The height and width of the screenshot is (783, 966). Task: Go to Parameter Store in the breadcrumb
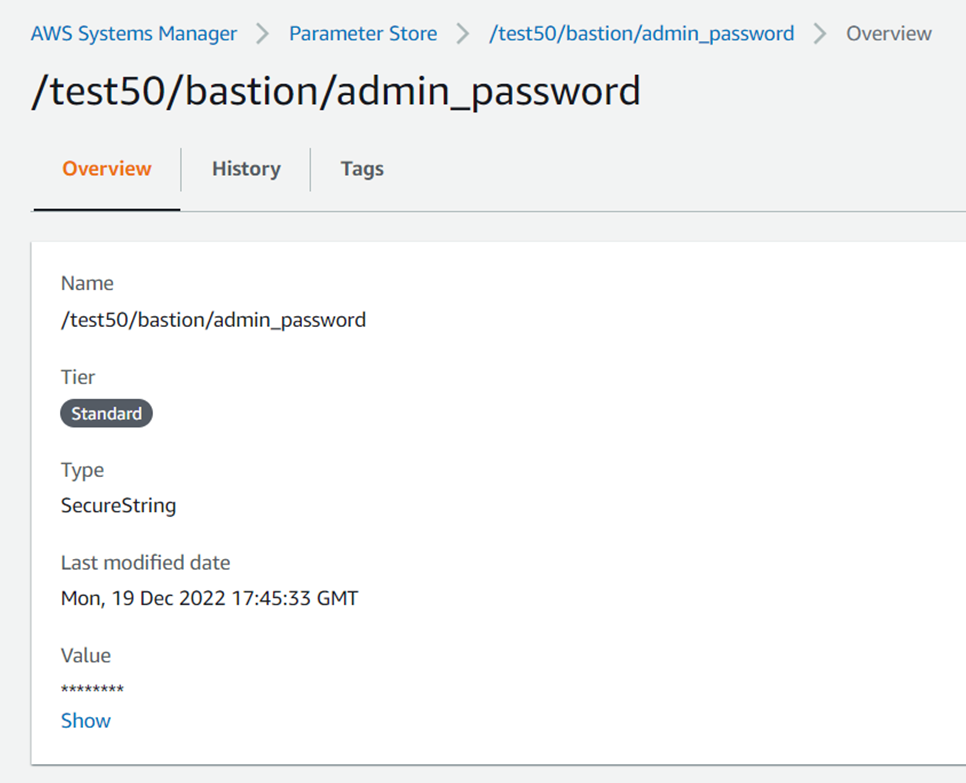point(363,34)
